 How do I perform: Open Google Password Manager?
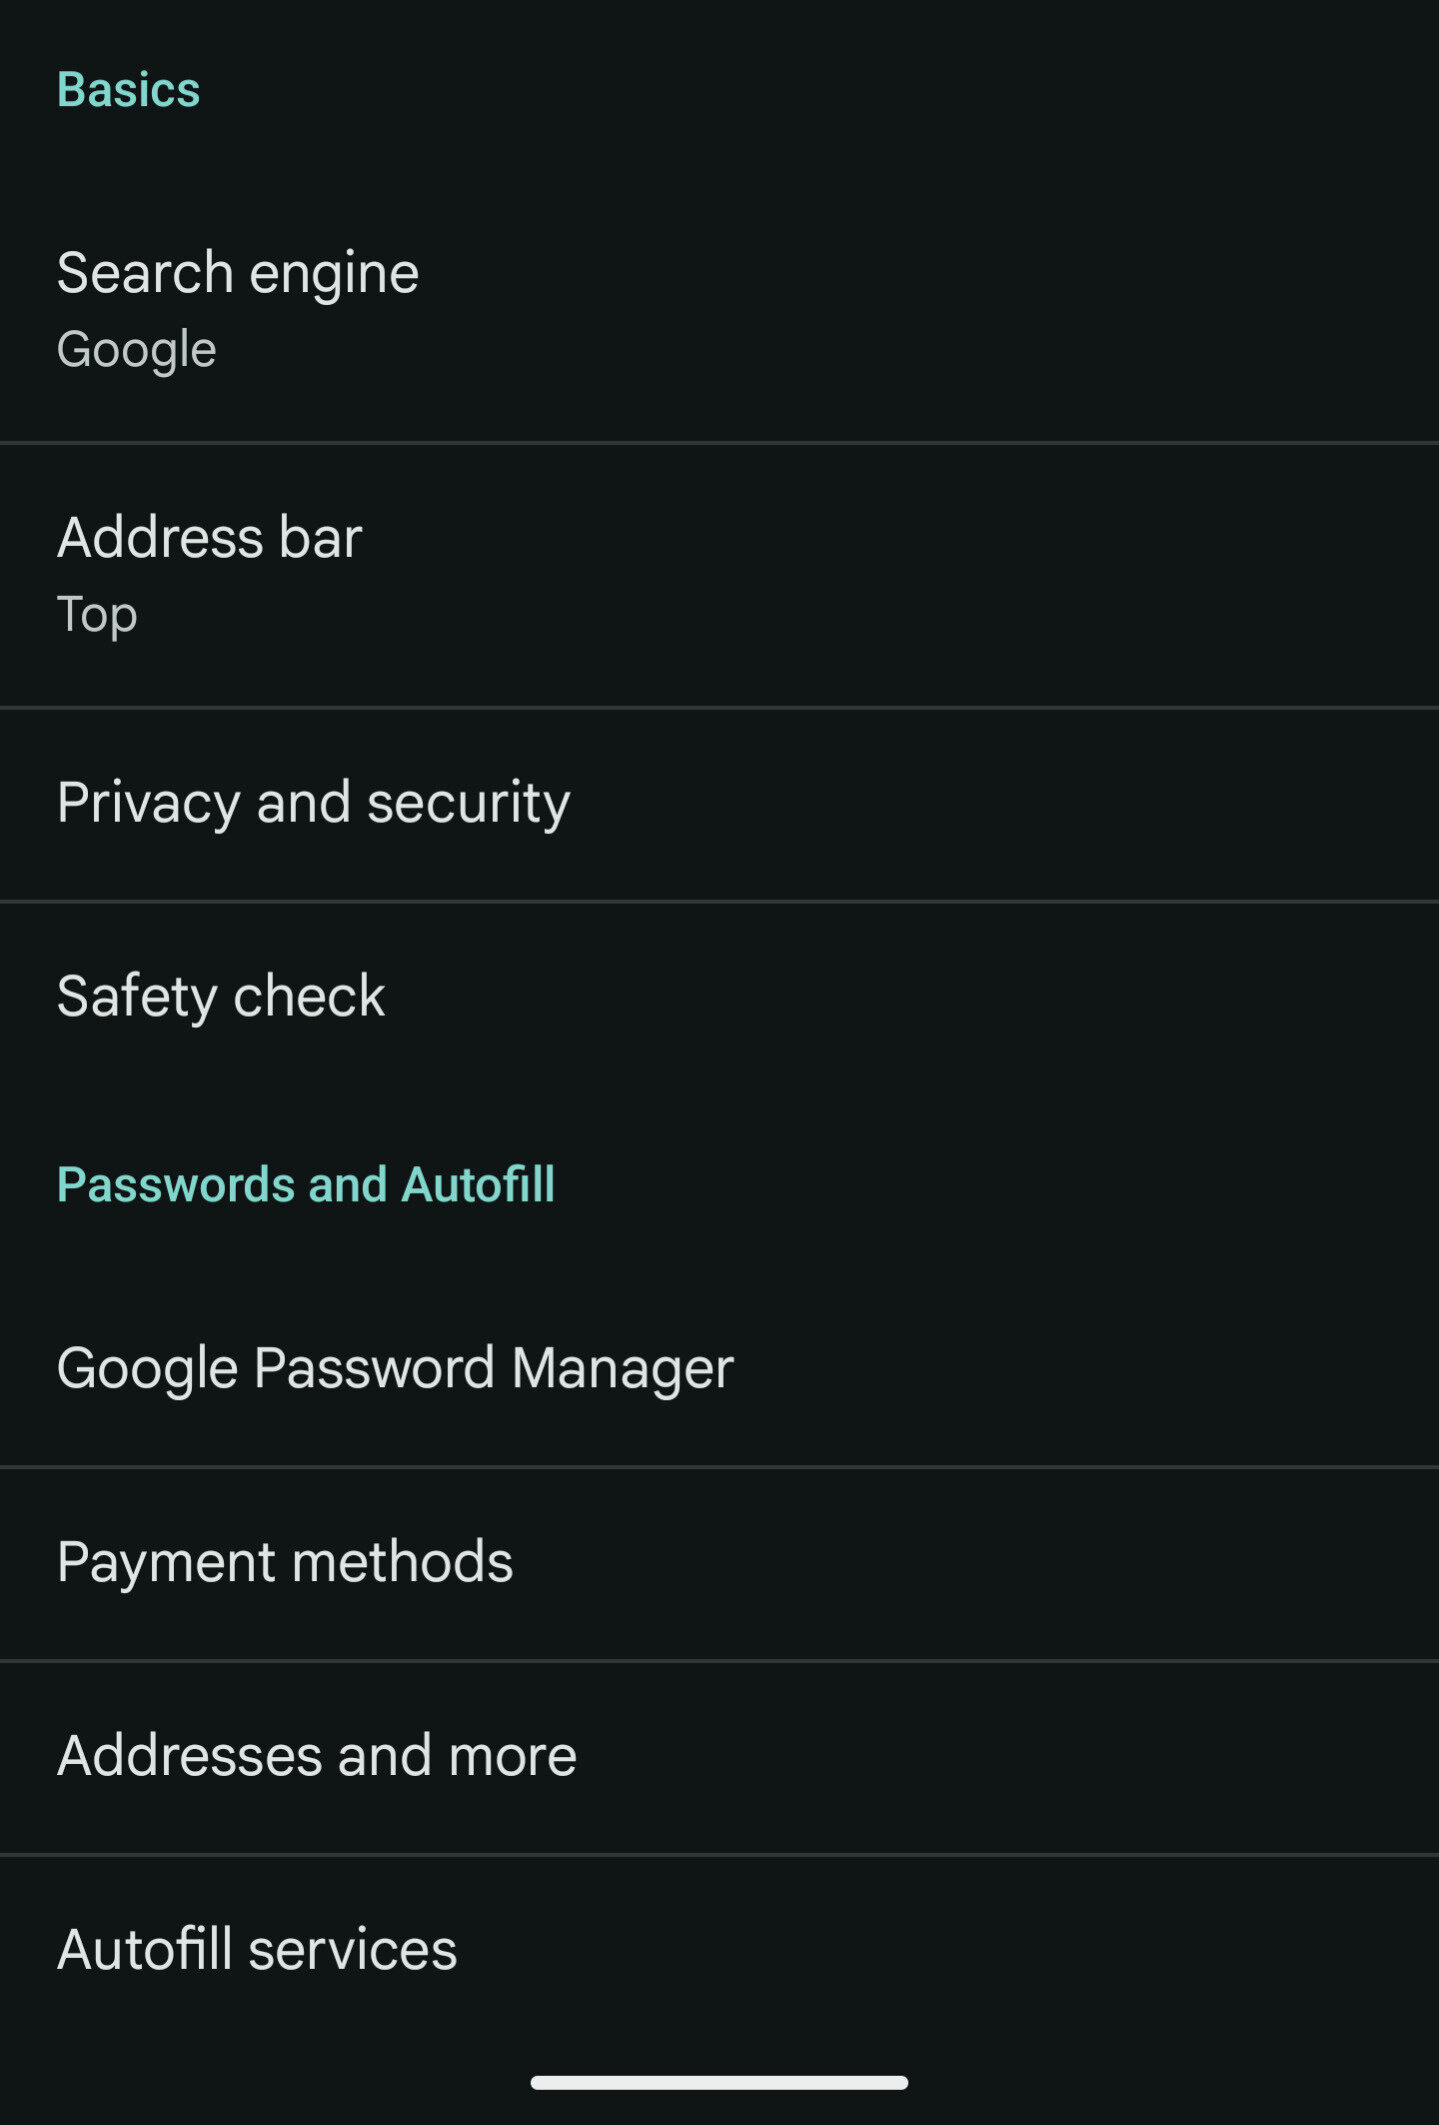click(x=395, y=1368)
